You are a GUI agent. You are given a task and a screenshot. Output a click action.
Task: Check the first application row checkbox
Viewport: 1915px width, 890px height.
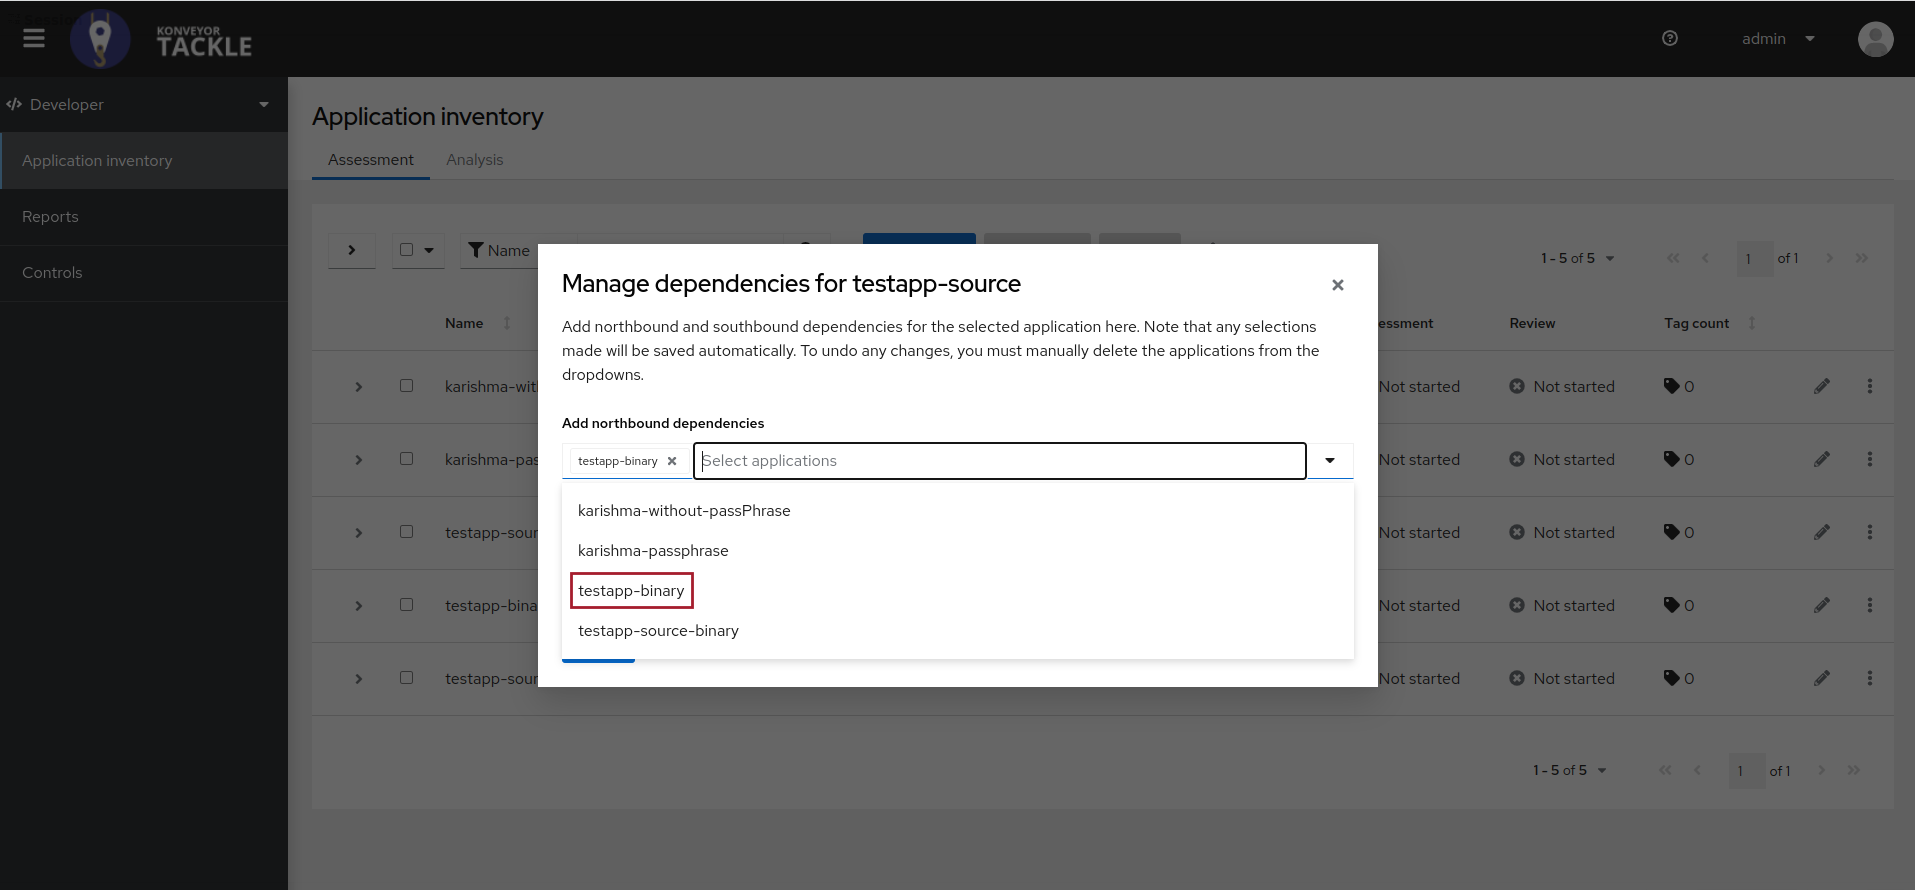point(406,386)
